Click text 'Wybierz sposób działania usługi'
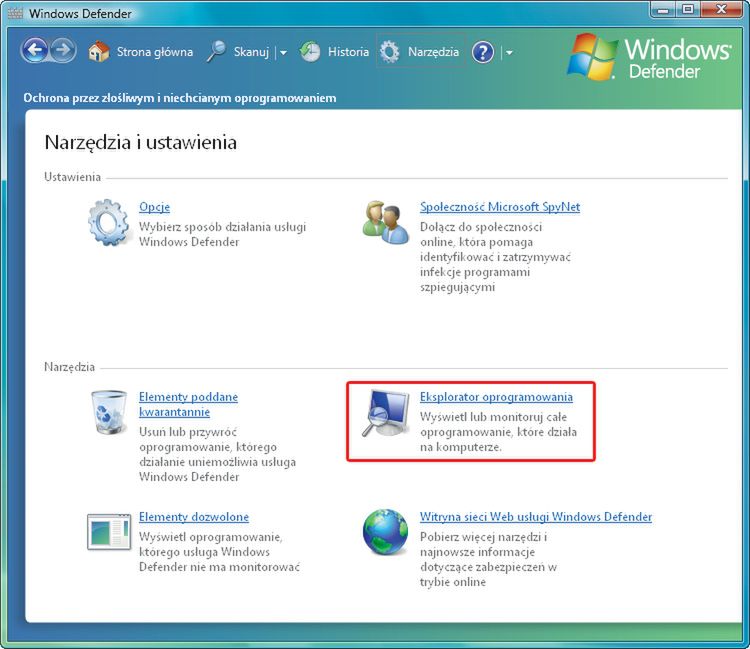Screen dimensions: 750x649 pos(222,227)
